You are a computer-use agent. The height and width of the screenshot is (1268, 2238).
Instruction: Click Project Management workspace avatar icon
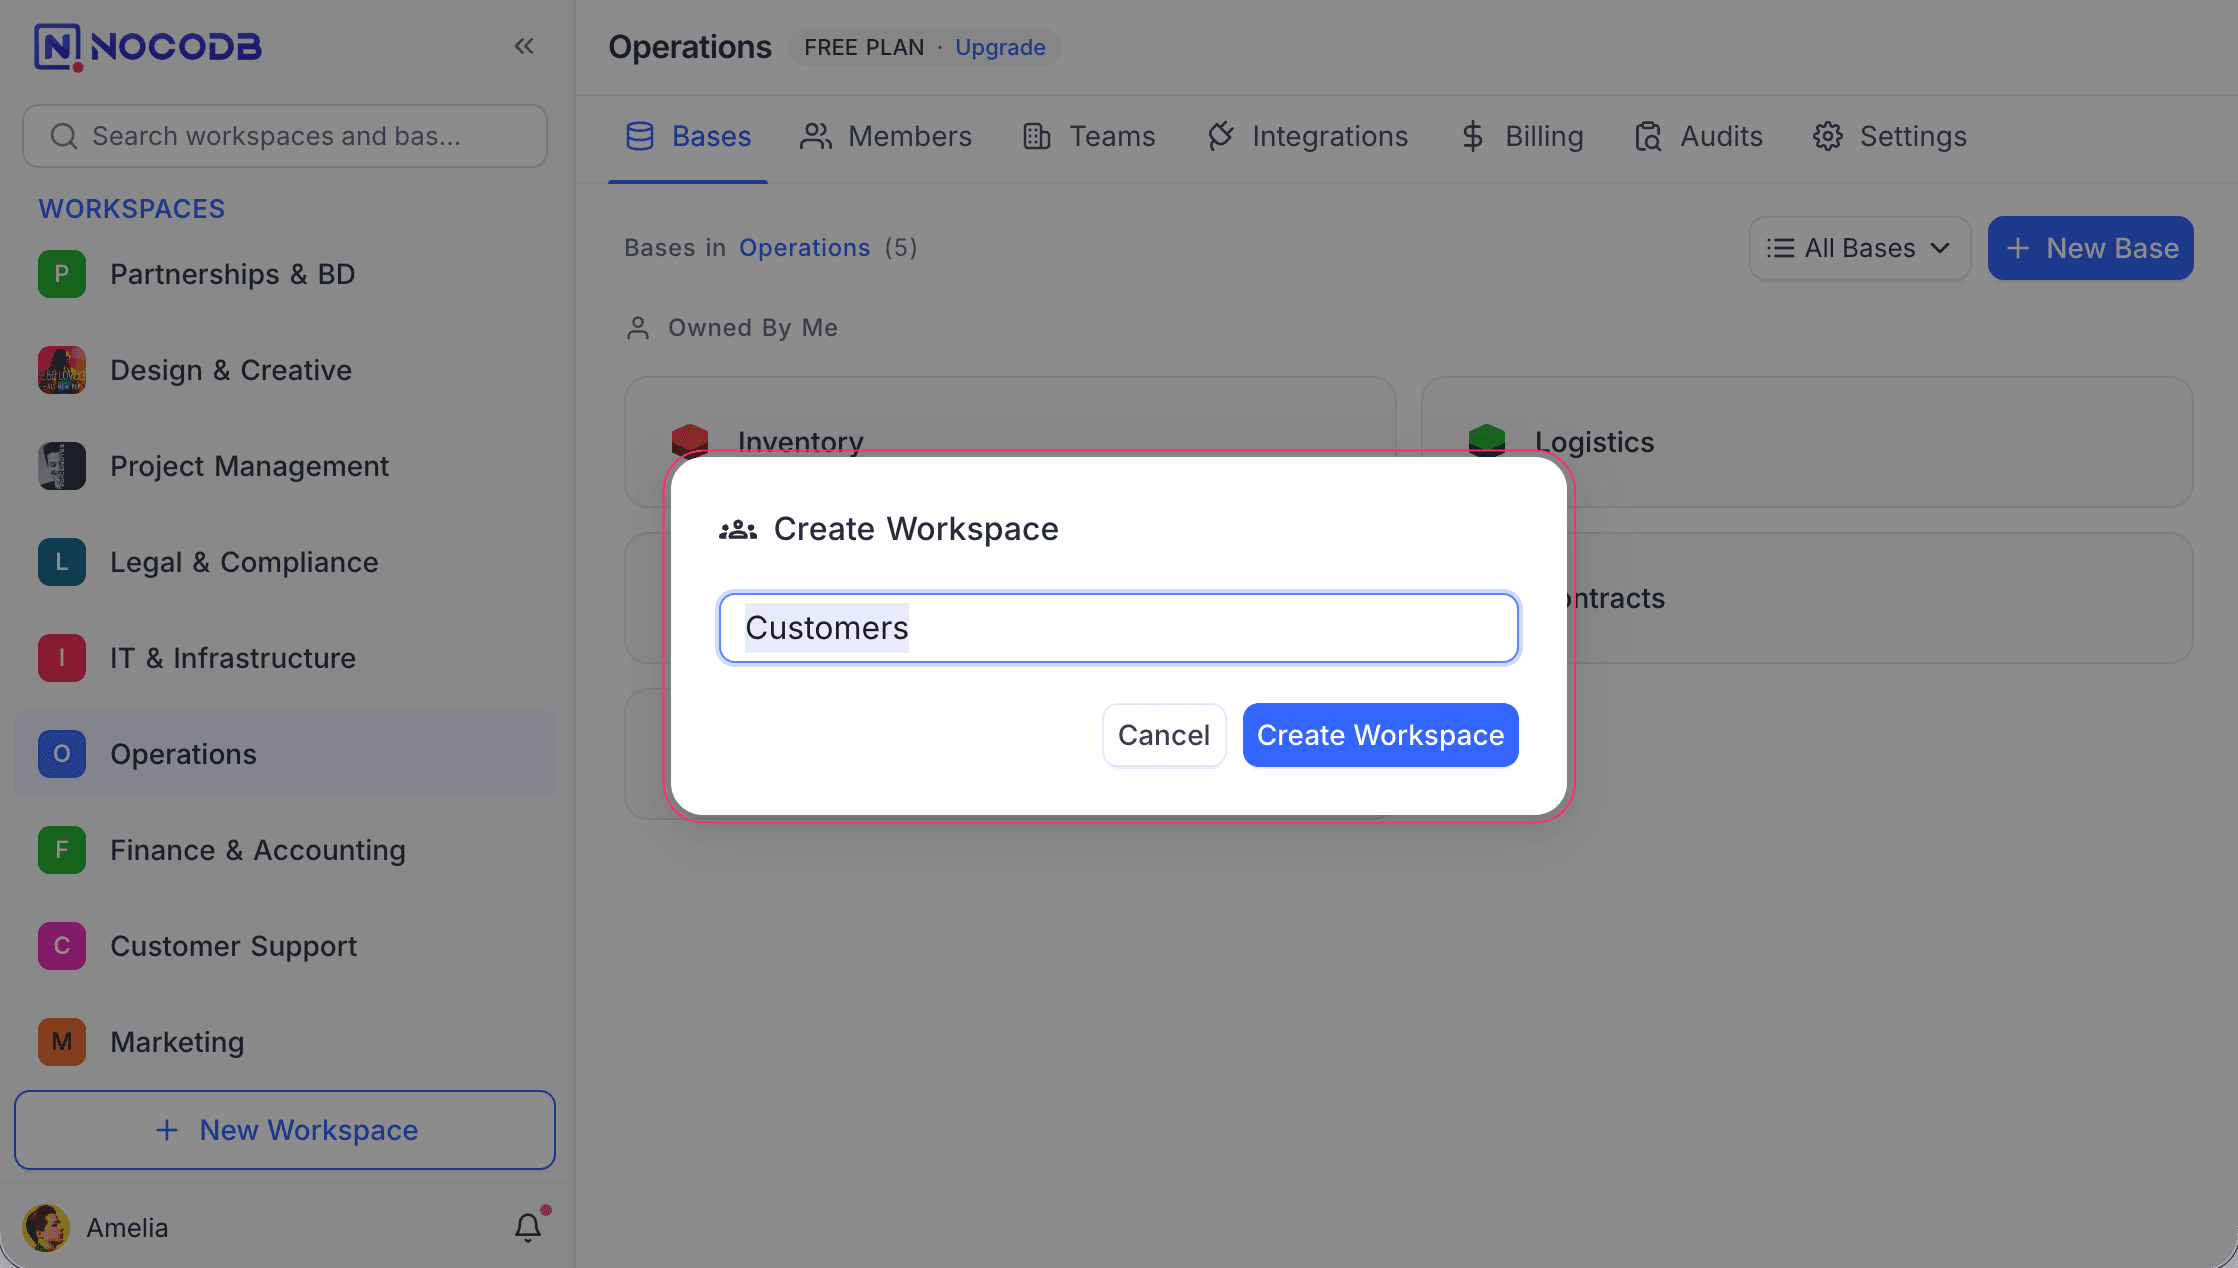[x=62, y=466]
